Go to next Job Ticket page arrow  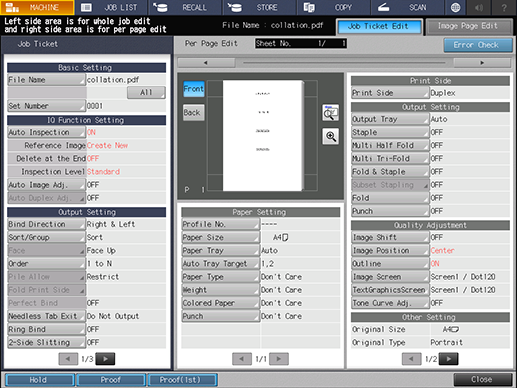(x=105, y=359)
